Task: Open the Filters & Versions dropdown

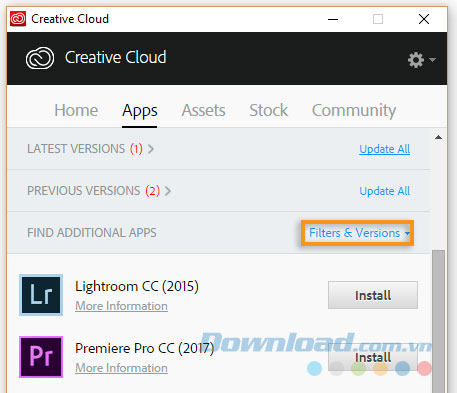Action: click(x=357, y=233)
